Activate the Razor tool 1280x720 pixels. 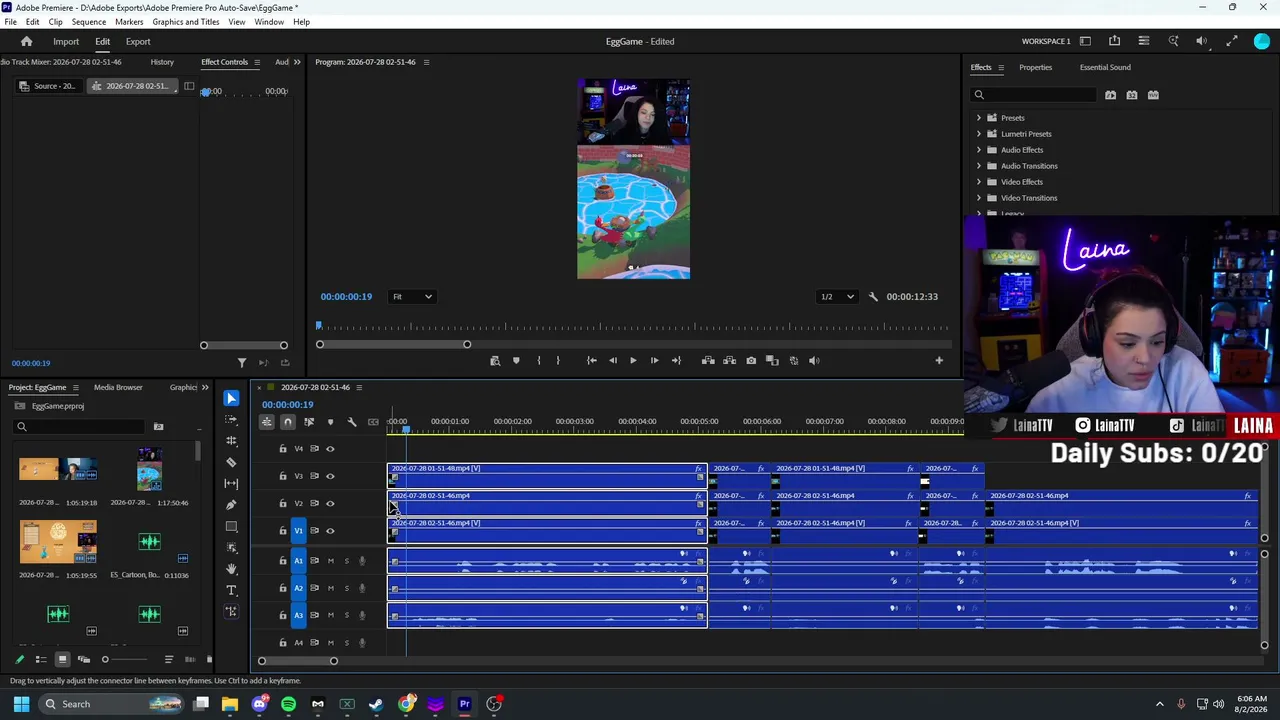231,462
